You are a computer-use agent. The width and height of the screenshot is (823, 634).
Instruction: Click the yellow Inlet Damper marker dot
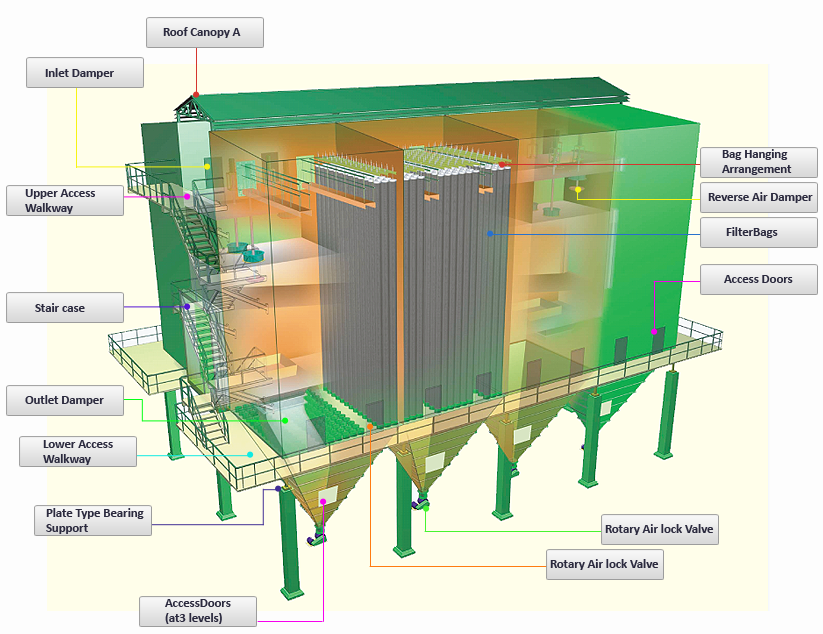click(x=207, y=166)
